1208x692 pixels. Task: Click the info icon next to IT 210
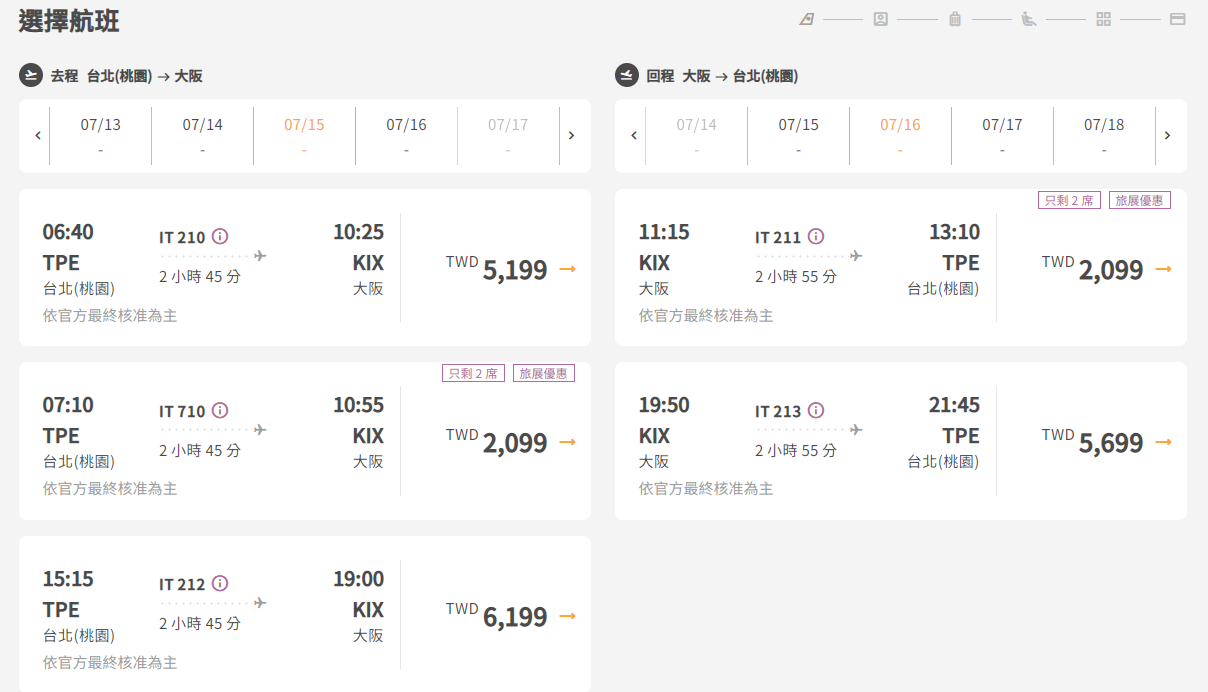(220, 237)
